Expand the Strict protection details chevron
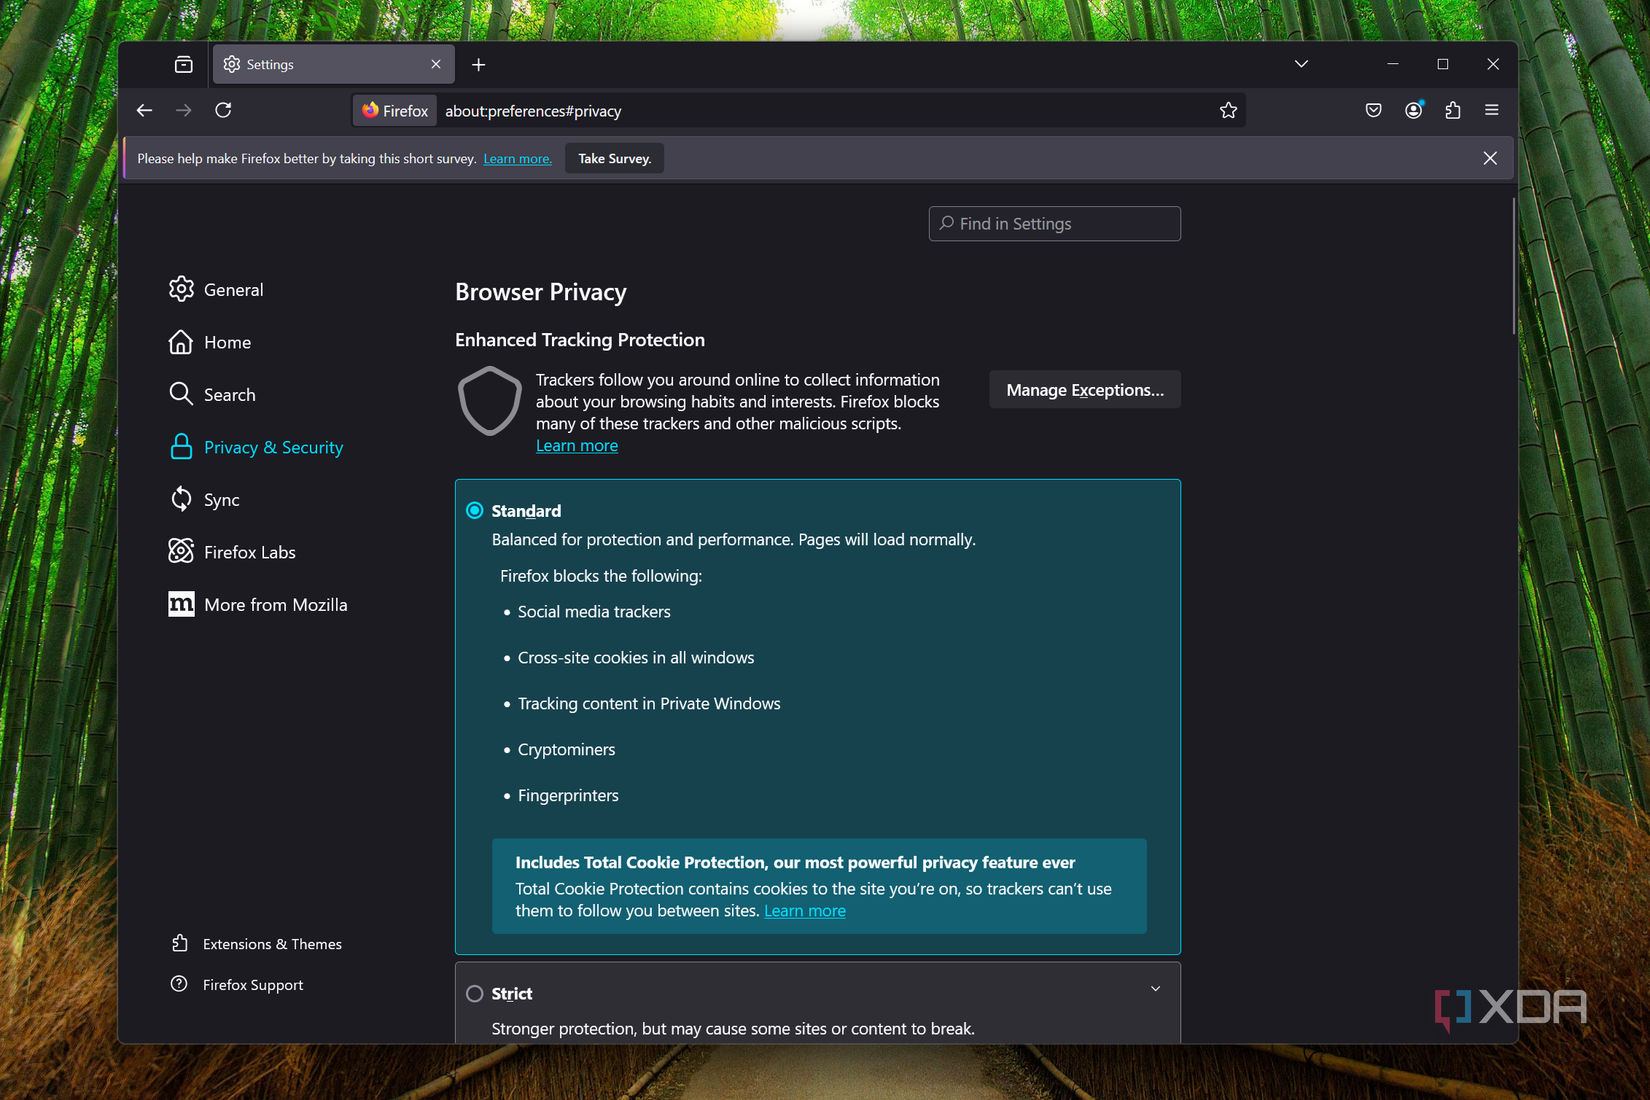The image size is (1650, 1100). (x=1155, y=989)
